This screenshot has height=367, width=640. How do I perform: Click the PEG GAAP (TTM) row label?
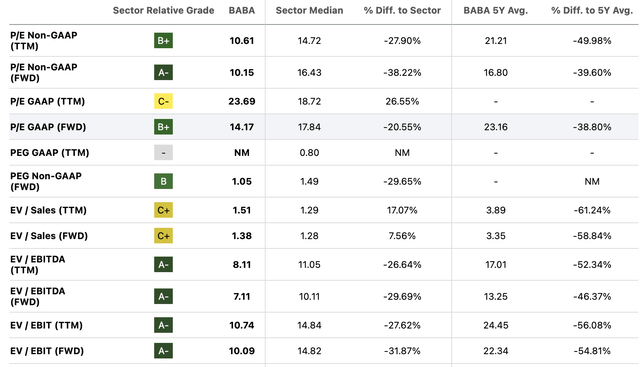(x=49, y=153)
